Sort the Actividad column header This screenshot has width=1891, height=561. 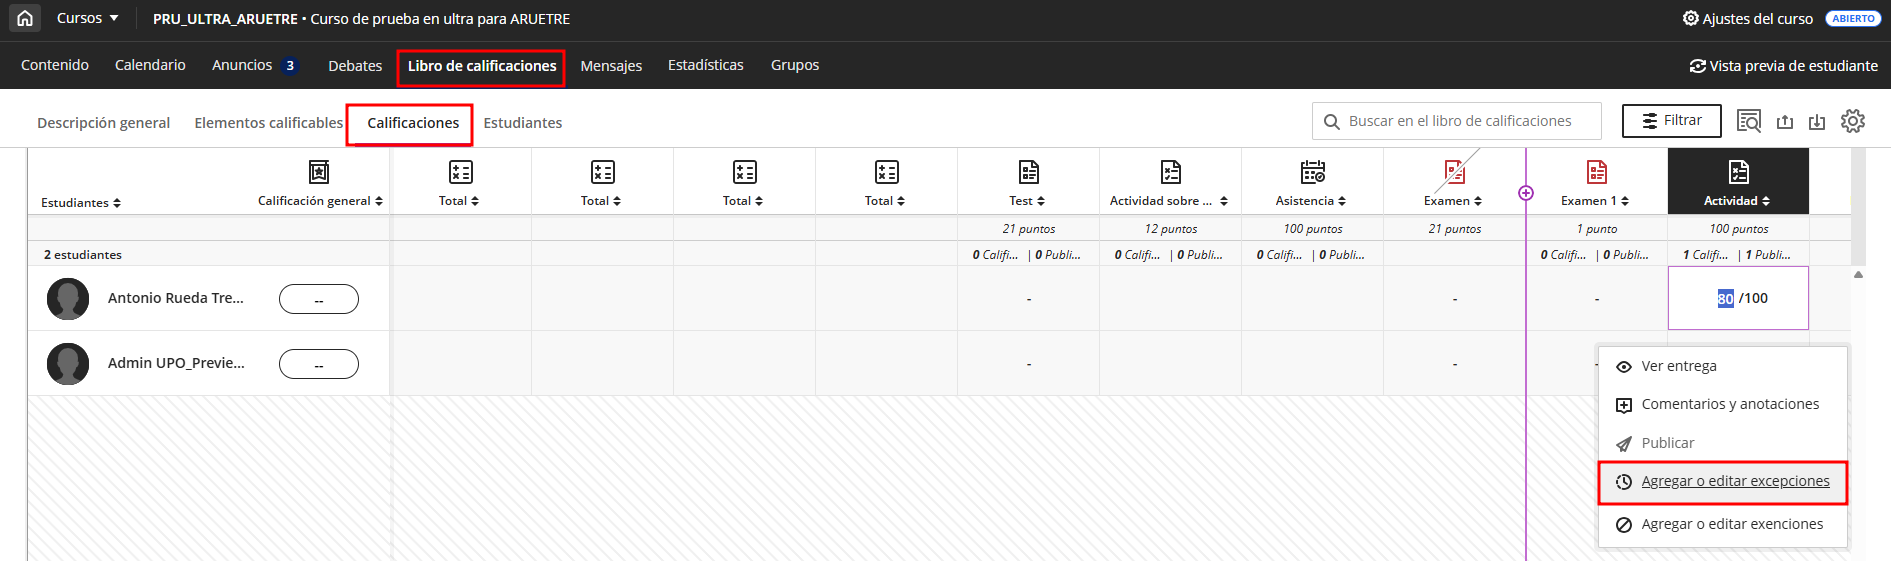click(1737, 201)
